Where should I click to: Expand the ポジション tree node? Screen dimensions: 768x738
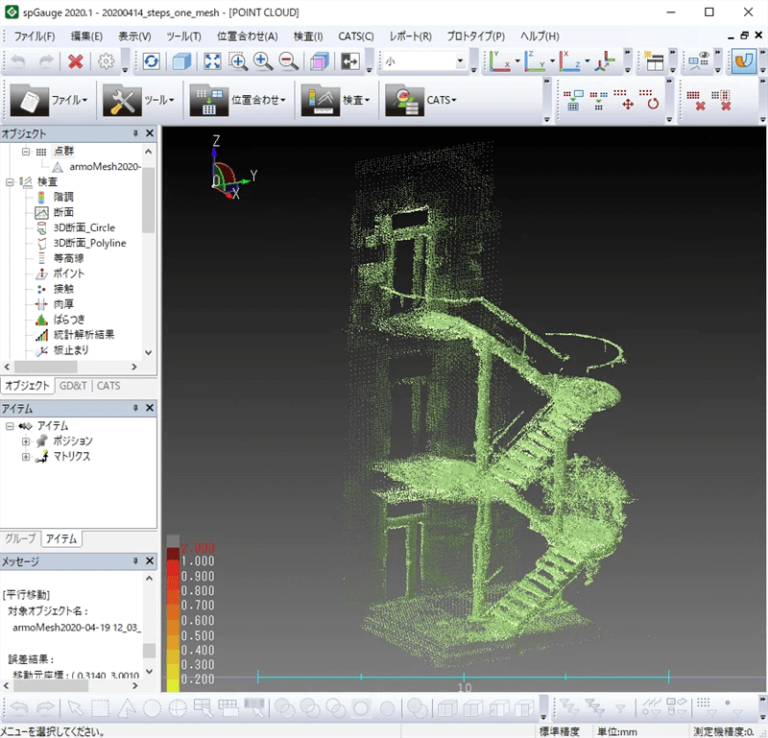[x=26, y=441]
